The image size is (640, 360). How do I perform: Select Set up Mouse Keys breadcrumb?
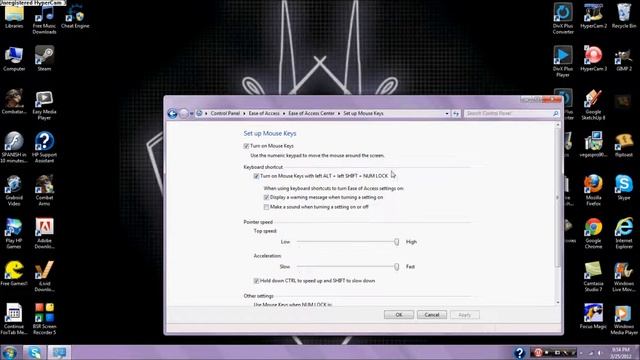coord(363,113)
